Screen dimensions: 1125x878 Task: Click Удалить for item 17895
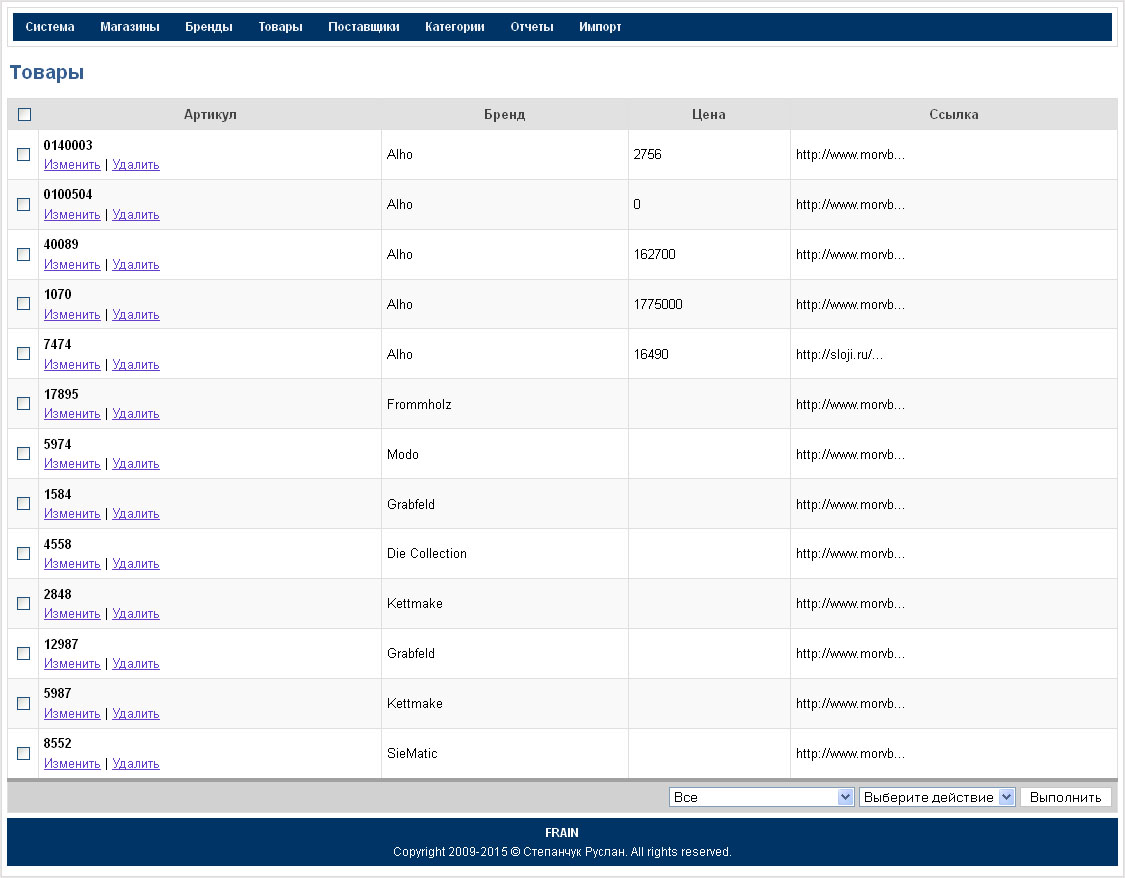pyautogui.click(x=136, y=414)
